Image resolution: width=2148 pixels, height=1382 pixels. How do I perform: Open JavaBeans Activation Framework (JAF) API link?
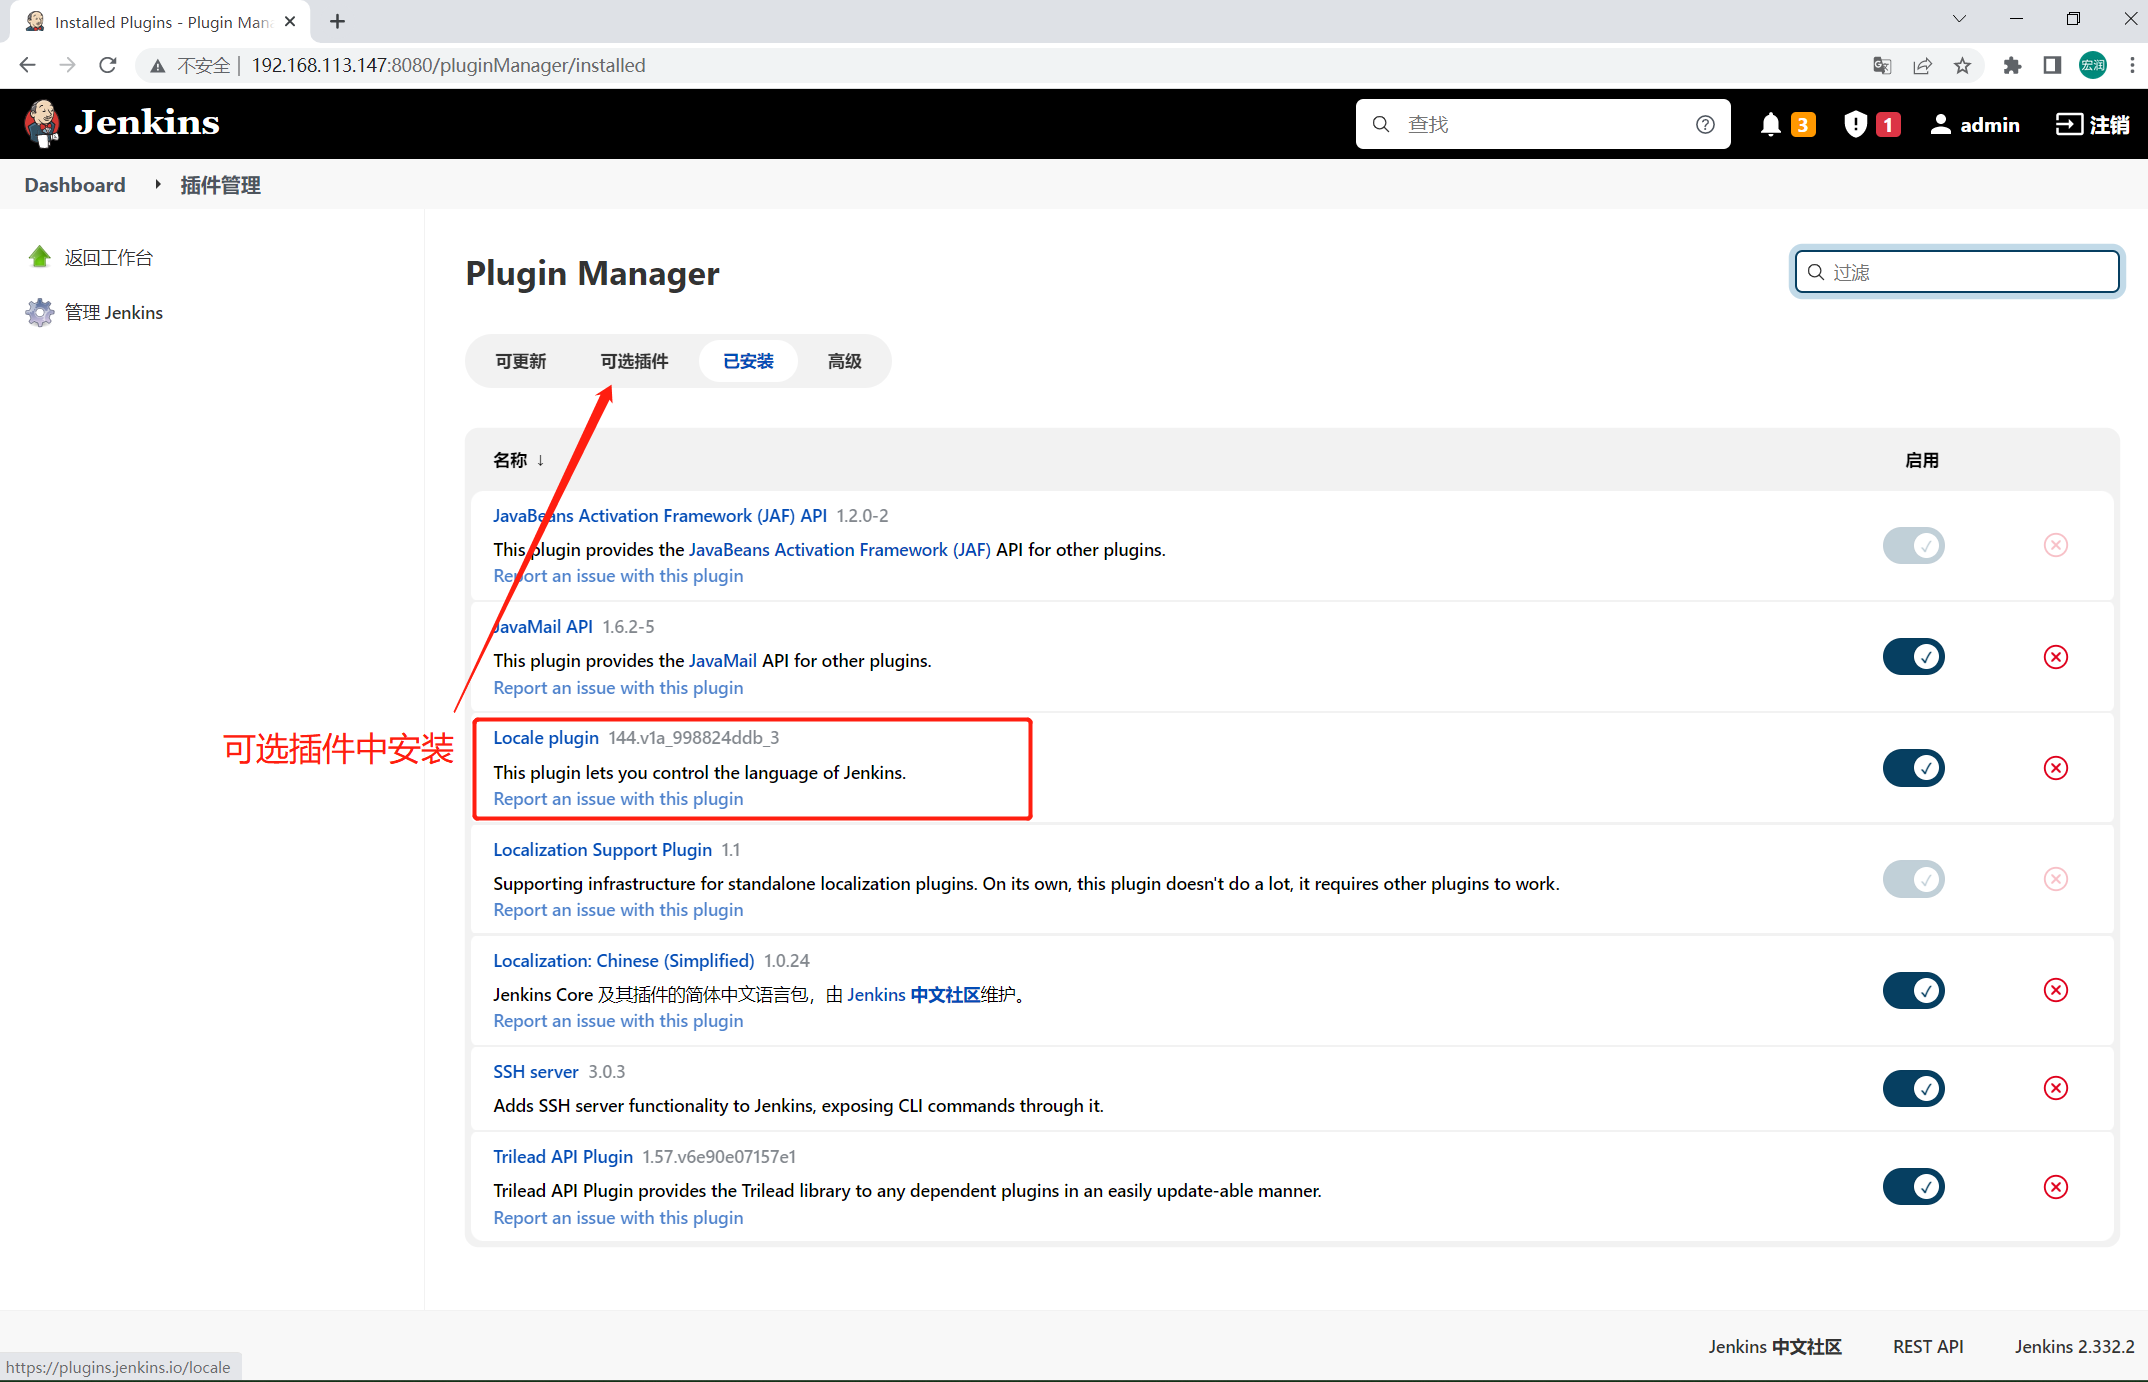point(660,516)
